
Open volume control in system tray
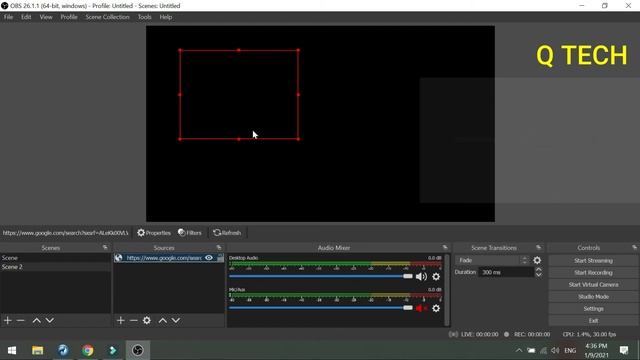pos(555,350)
